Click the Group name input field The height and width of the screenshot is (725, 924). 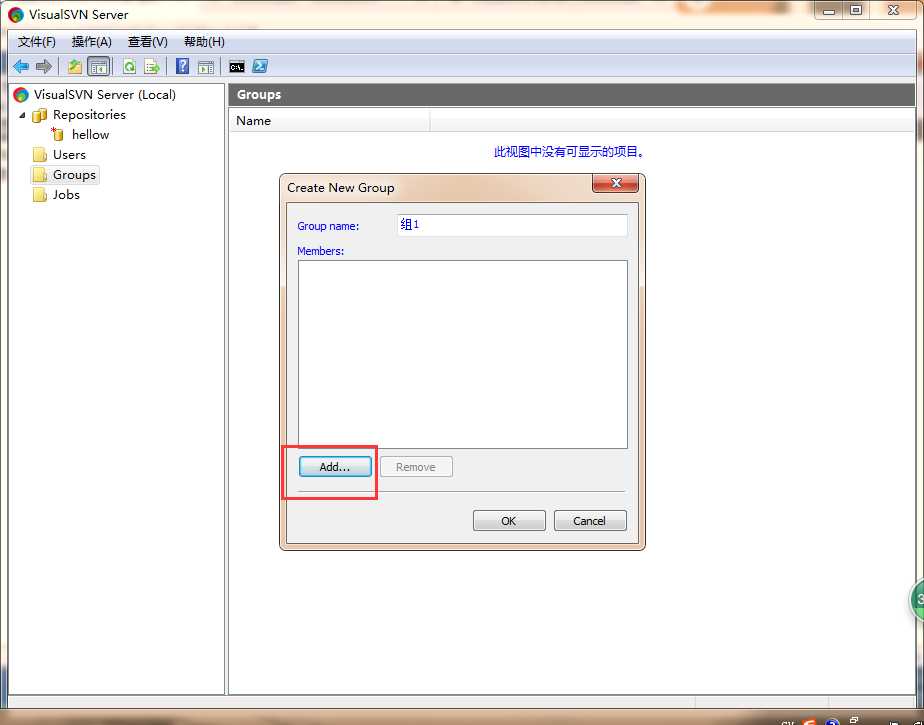[x=512, y=225]
